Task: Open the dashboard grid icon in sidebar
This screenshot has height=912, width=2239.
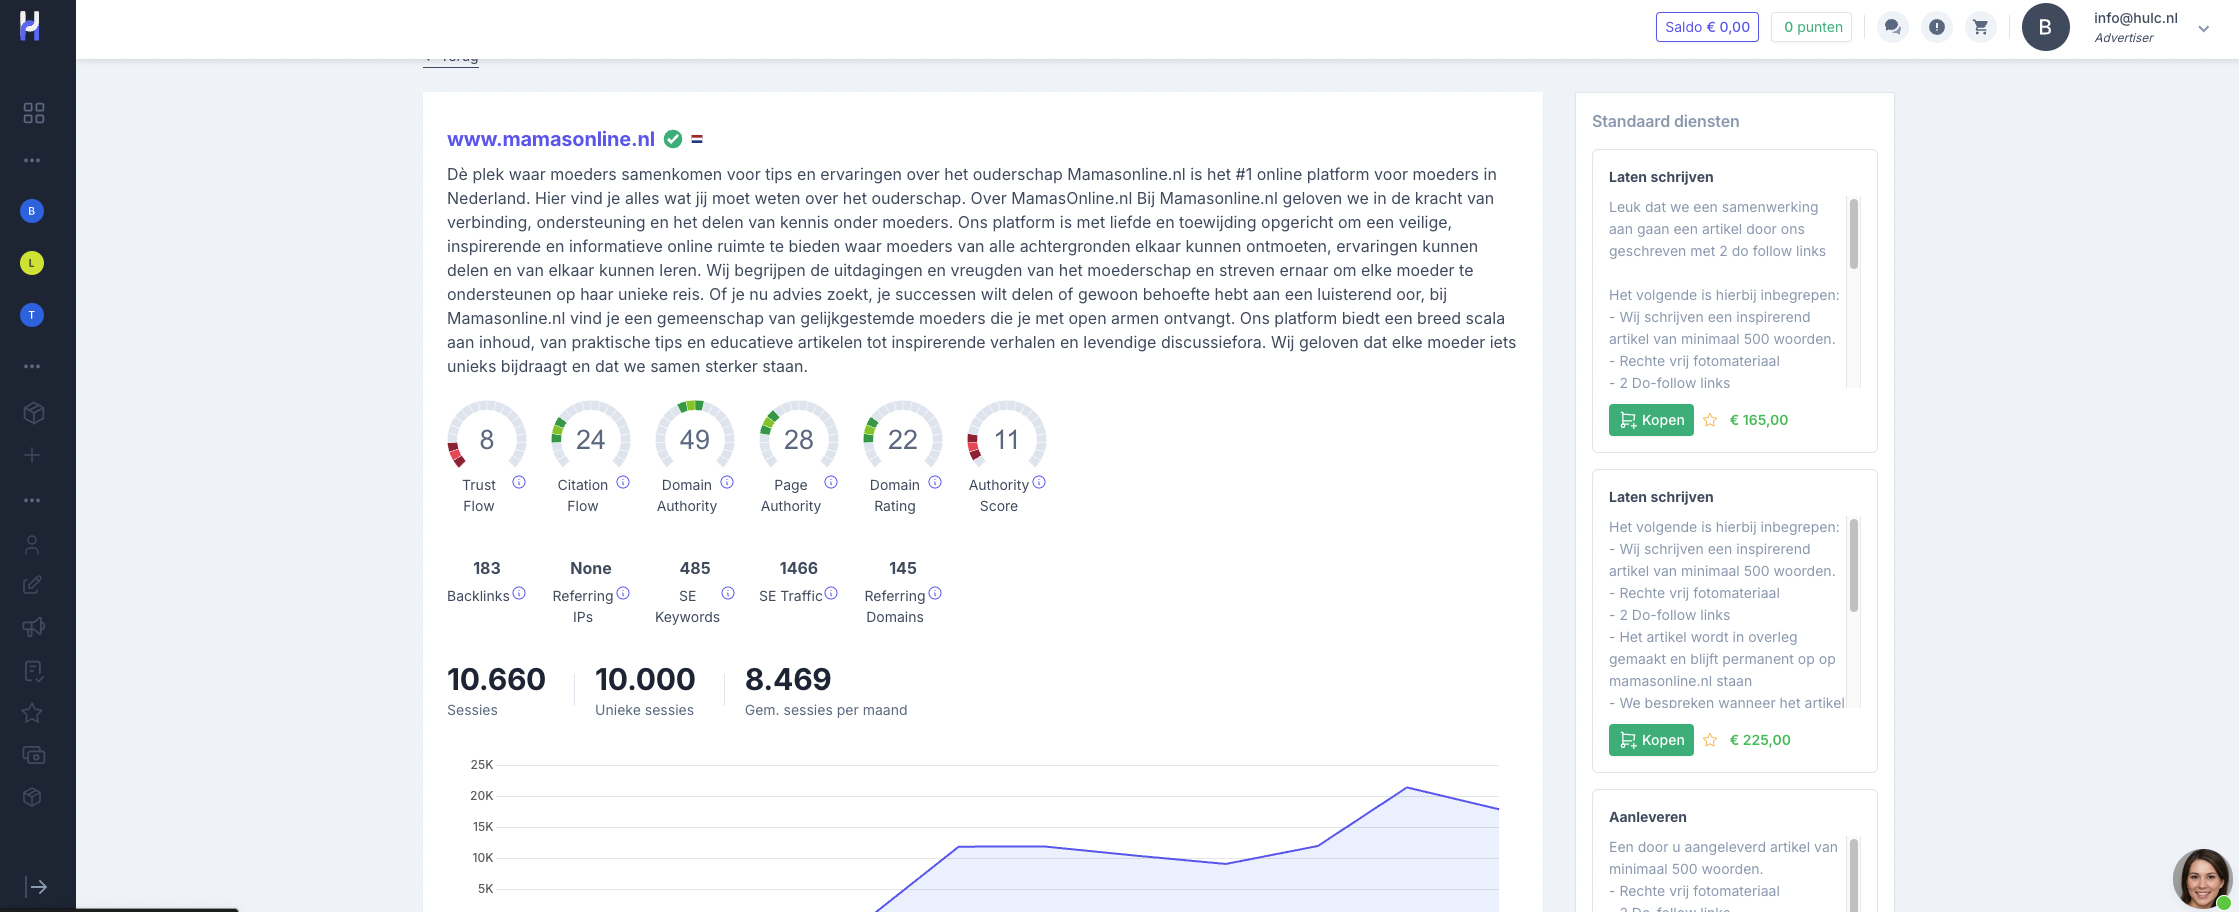Action: (34, 113)
